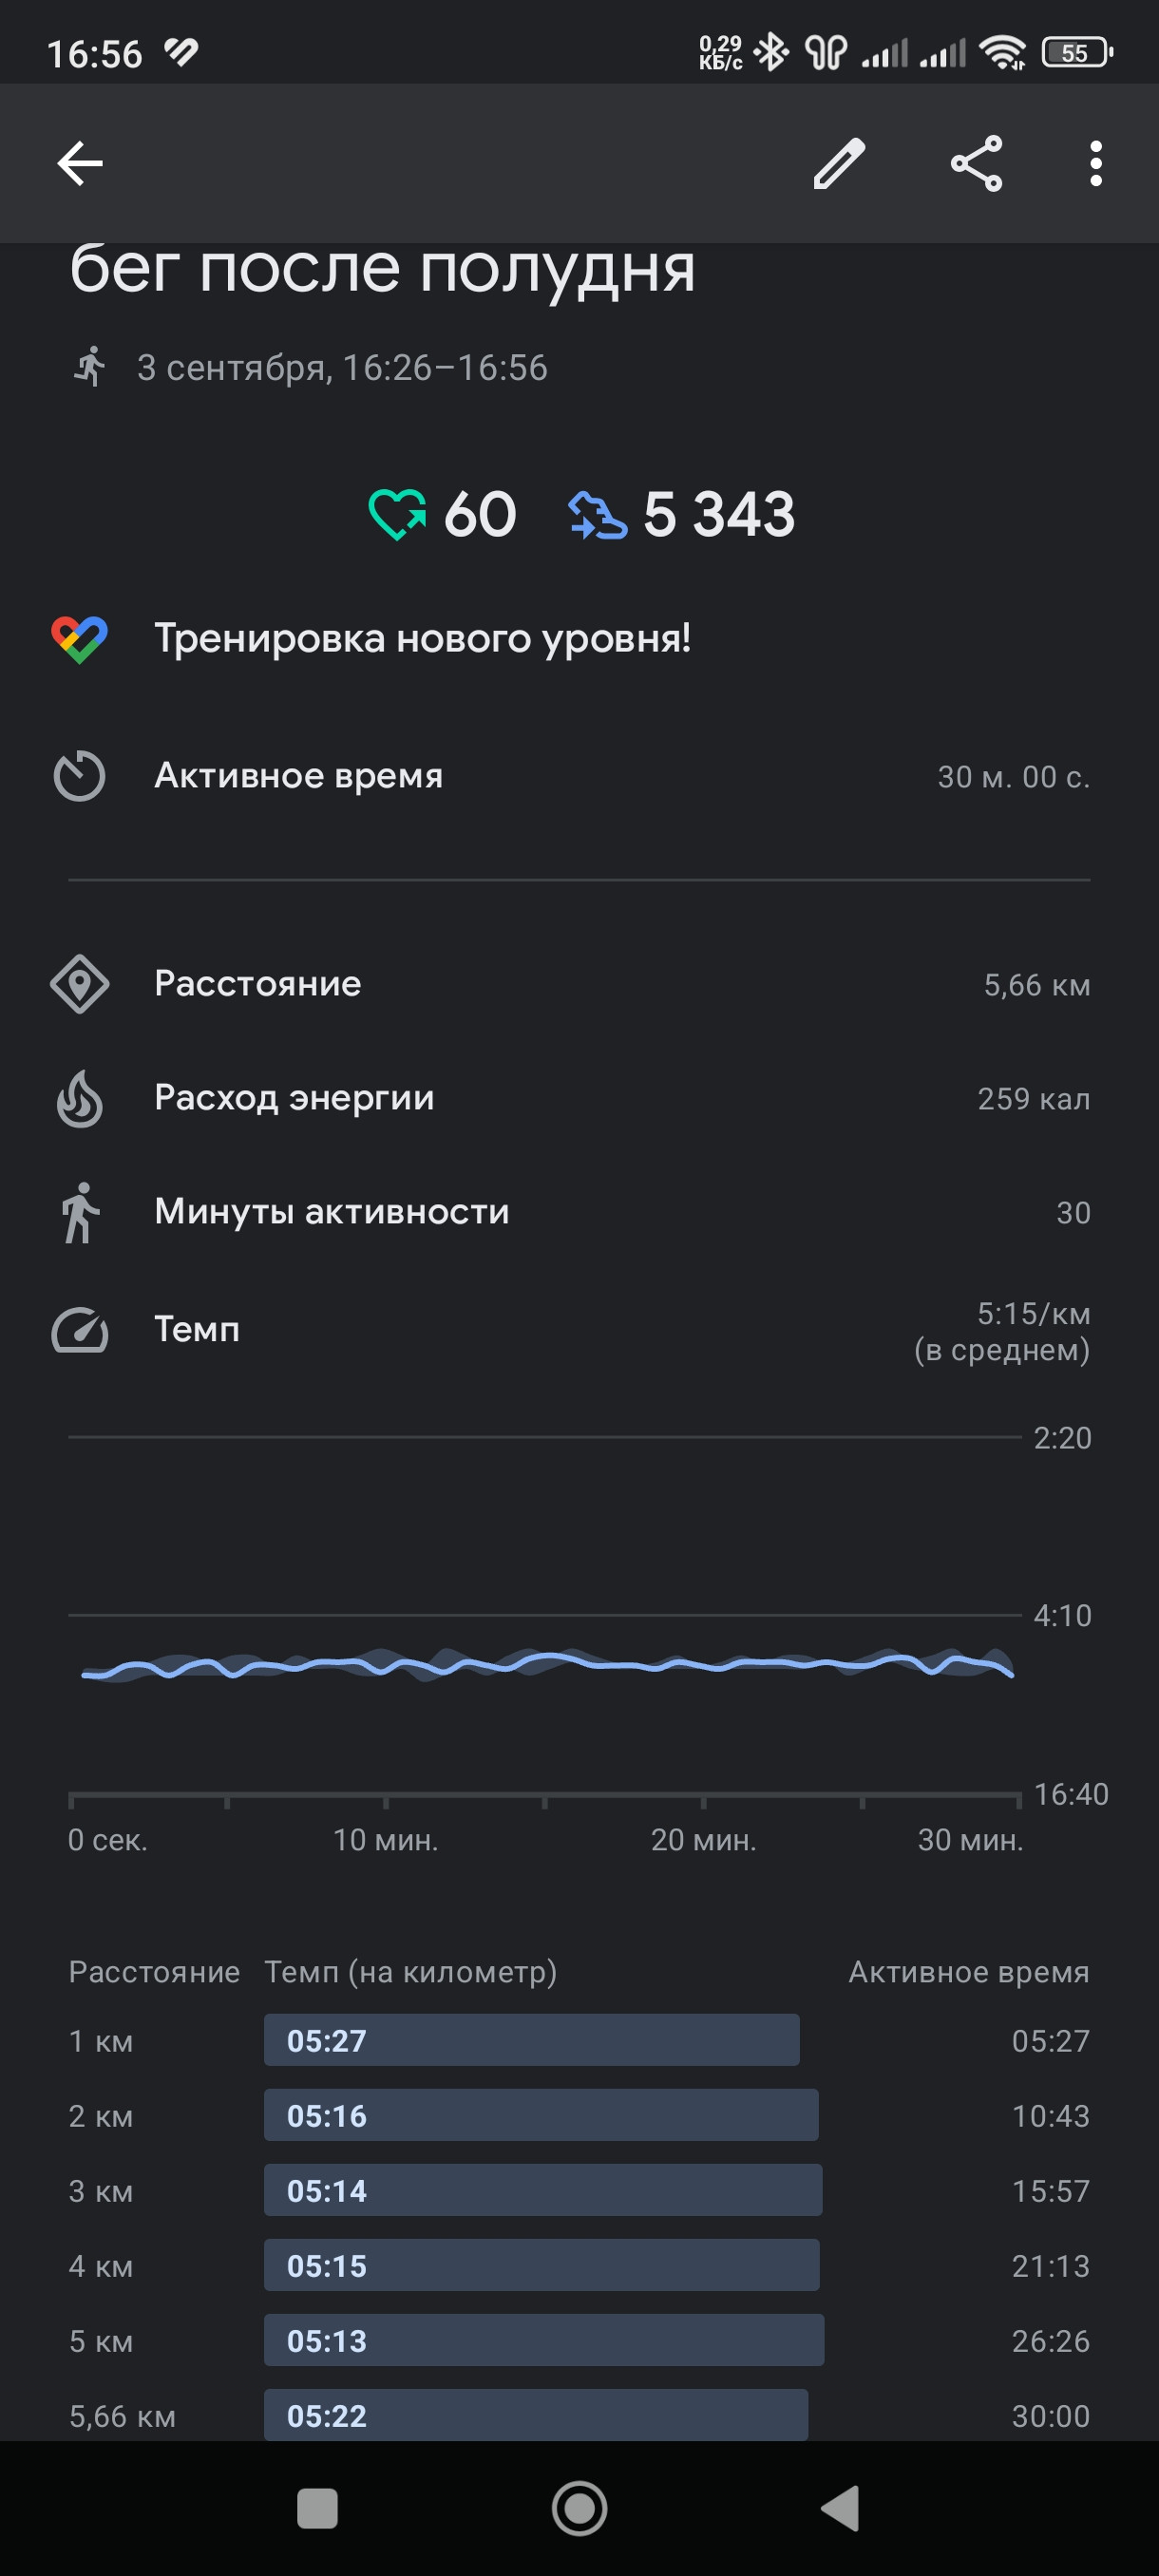
Task: Tap the Тренировка нового уровня! message
Action: tap(422, 638)
